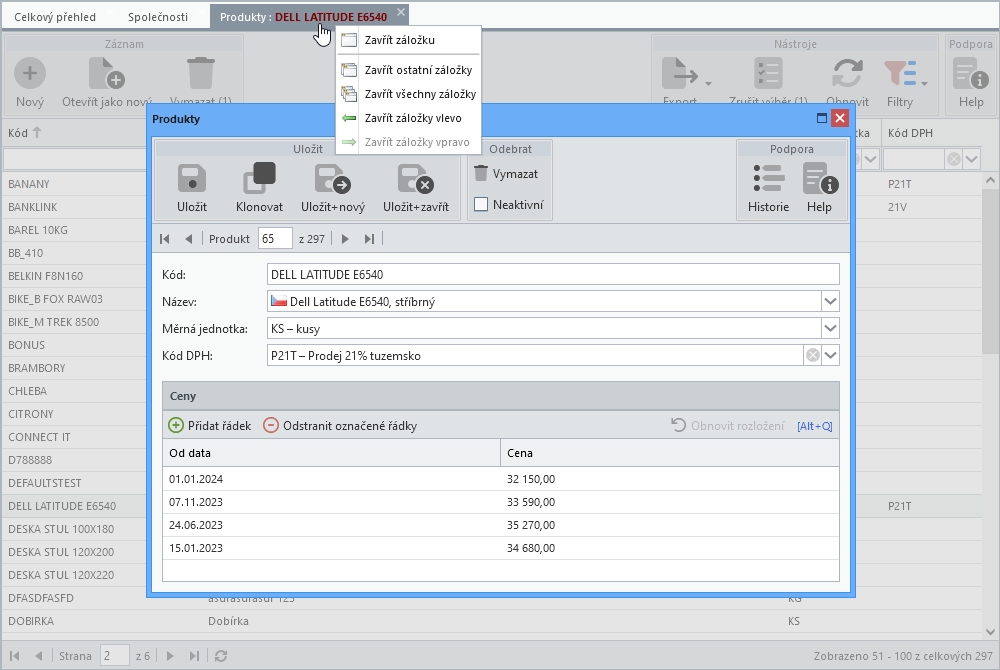Viewport: 1000px width, 670px height.
Task: Click the Uložit save icon
Action: tap(192, 178)
